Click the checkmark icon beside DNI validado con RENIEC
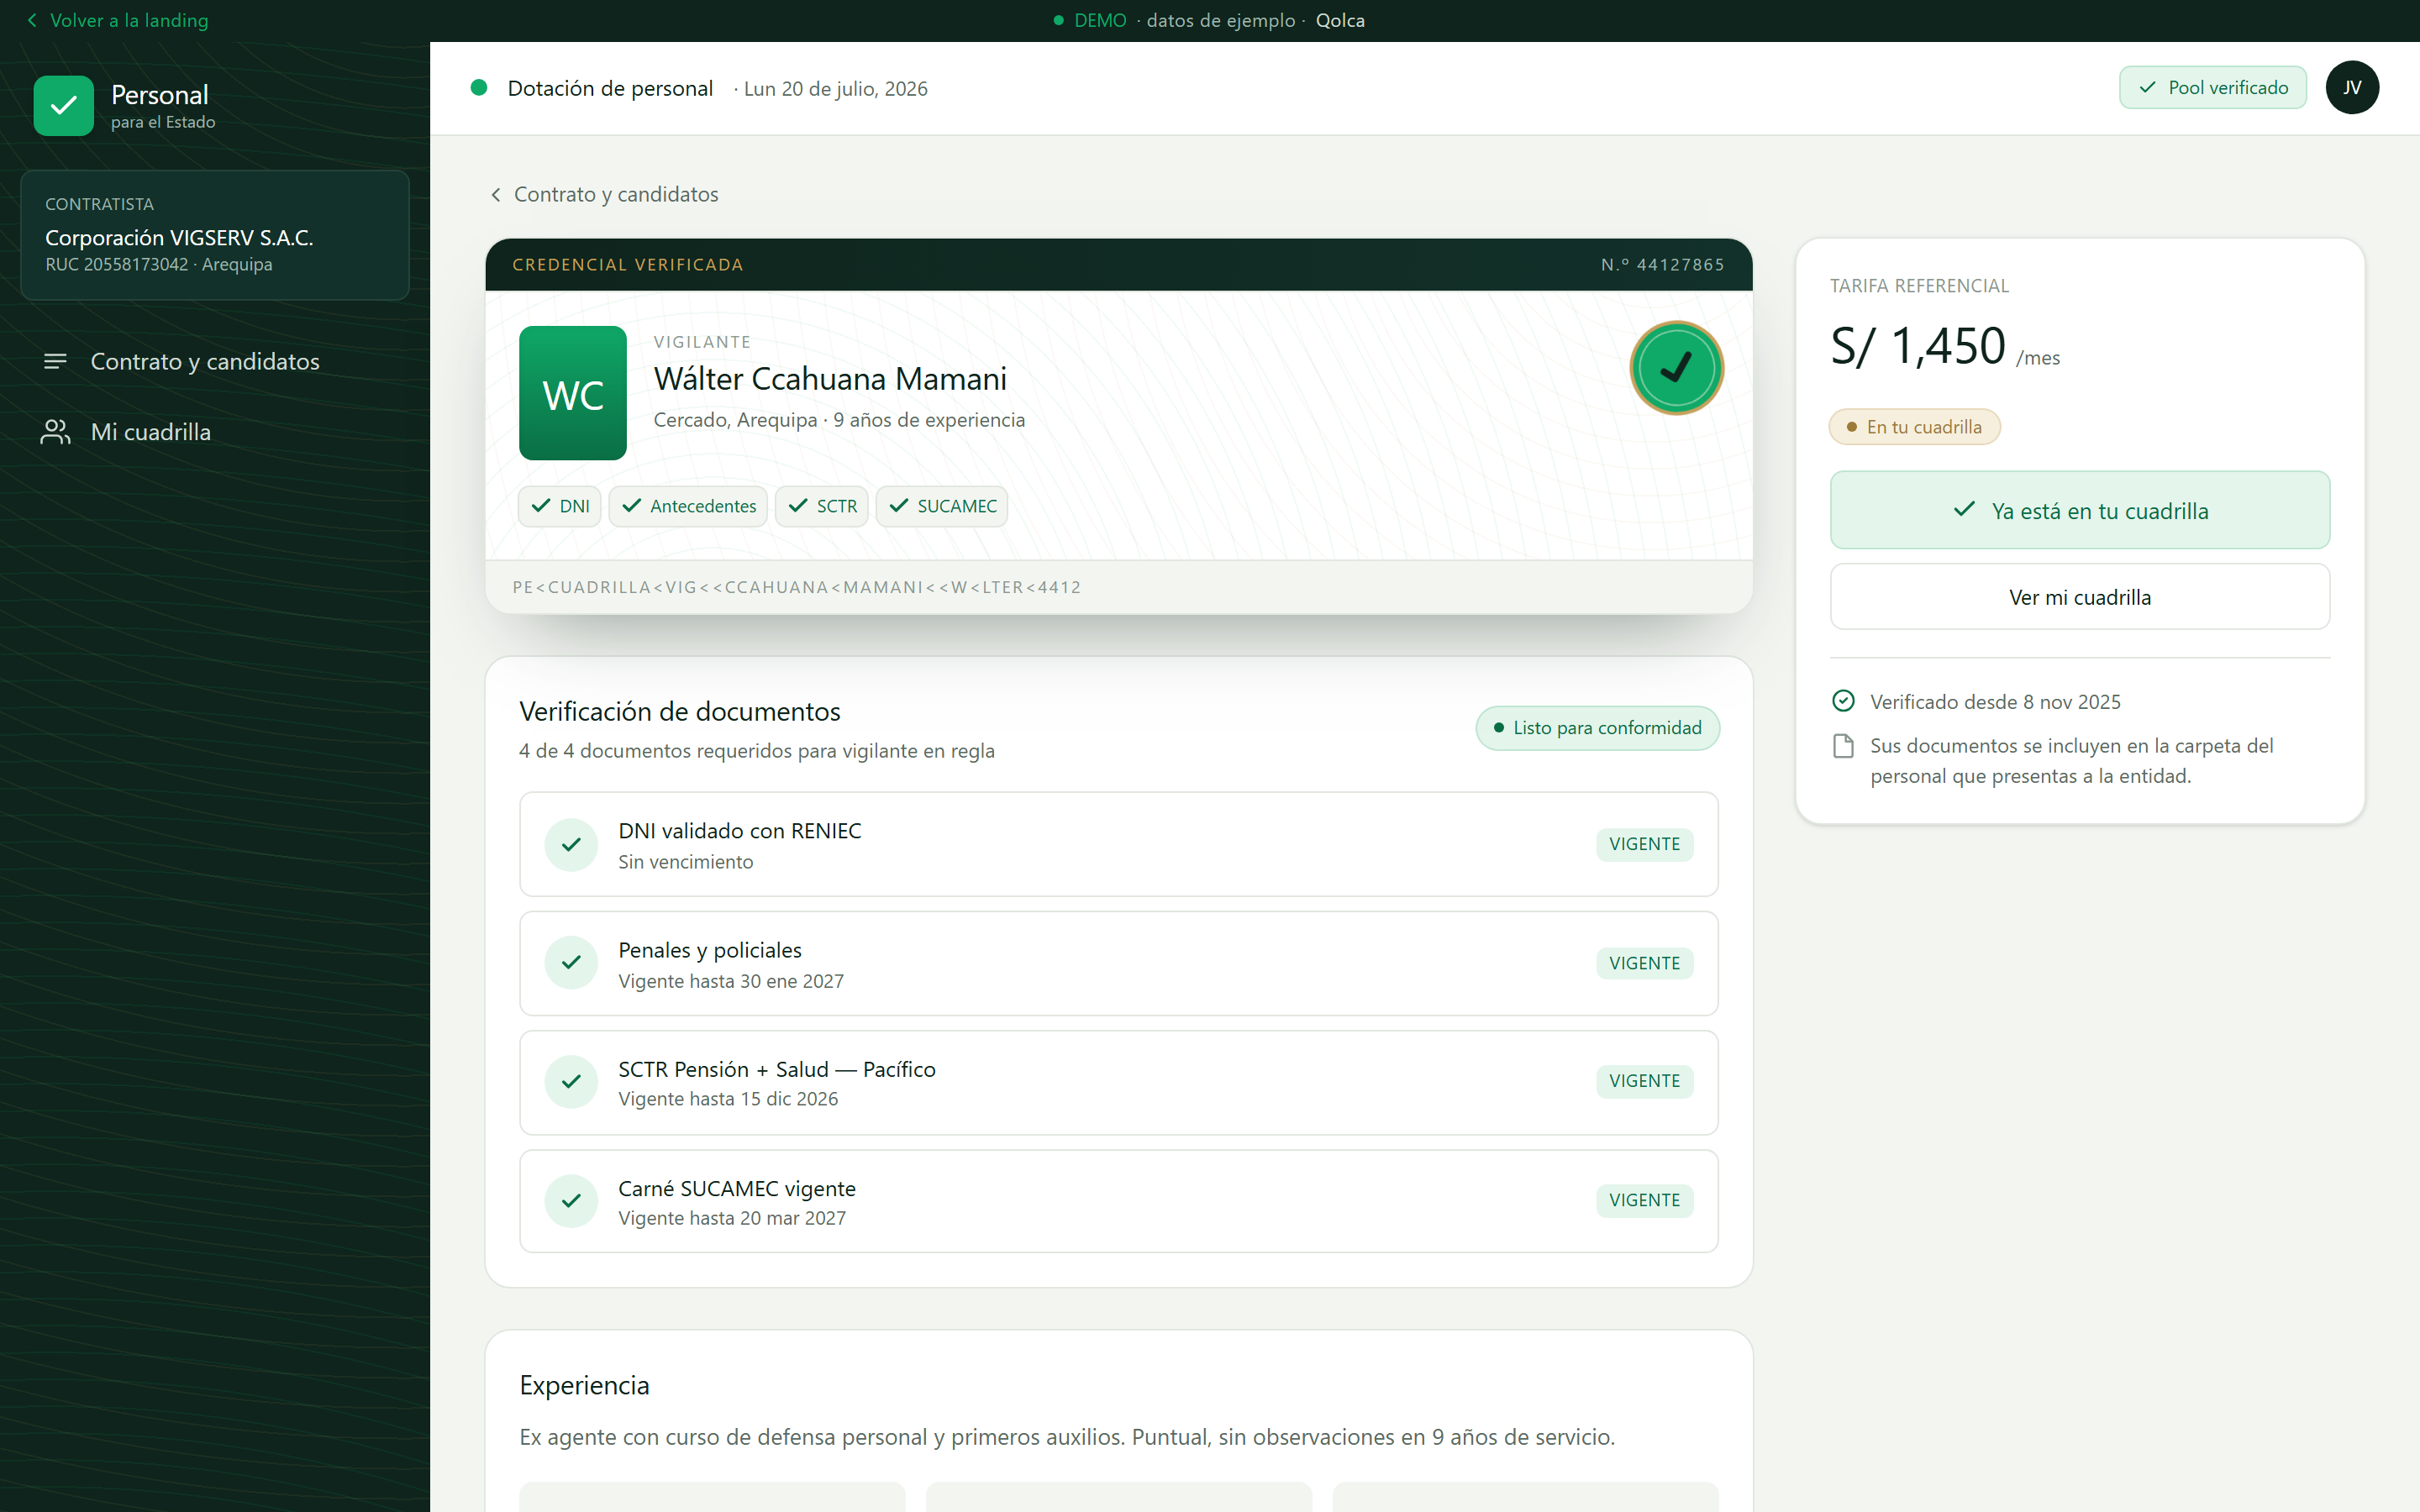 tap(571, 844)
